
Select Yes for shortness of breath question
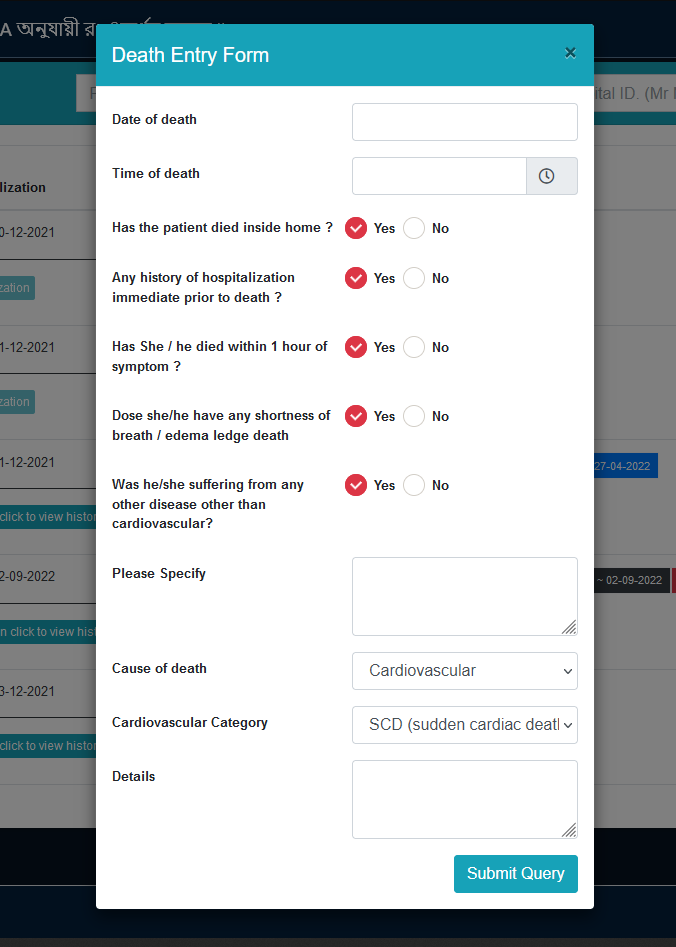[356, 416]
